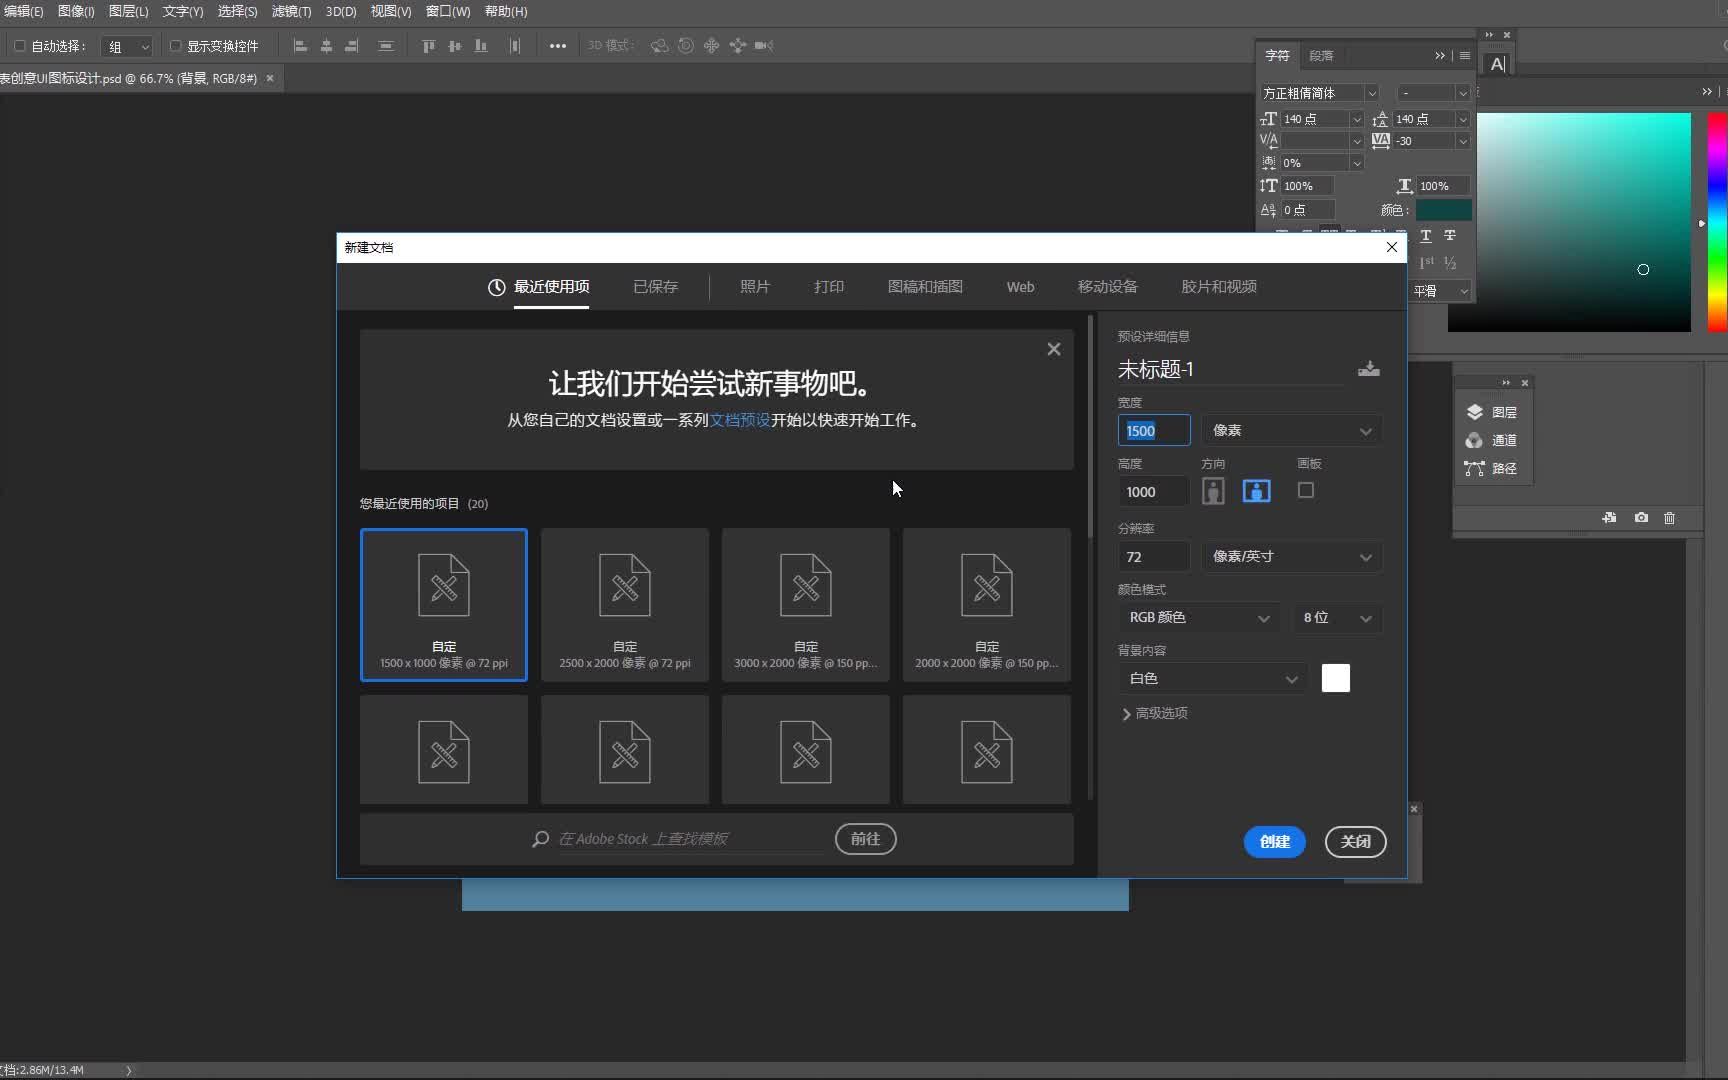1728x1080 pixels.
Task: Switch to the 已保存 tab
Action: click(655, 287)
